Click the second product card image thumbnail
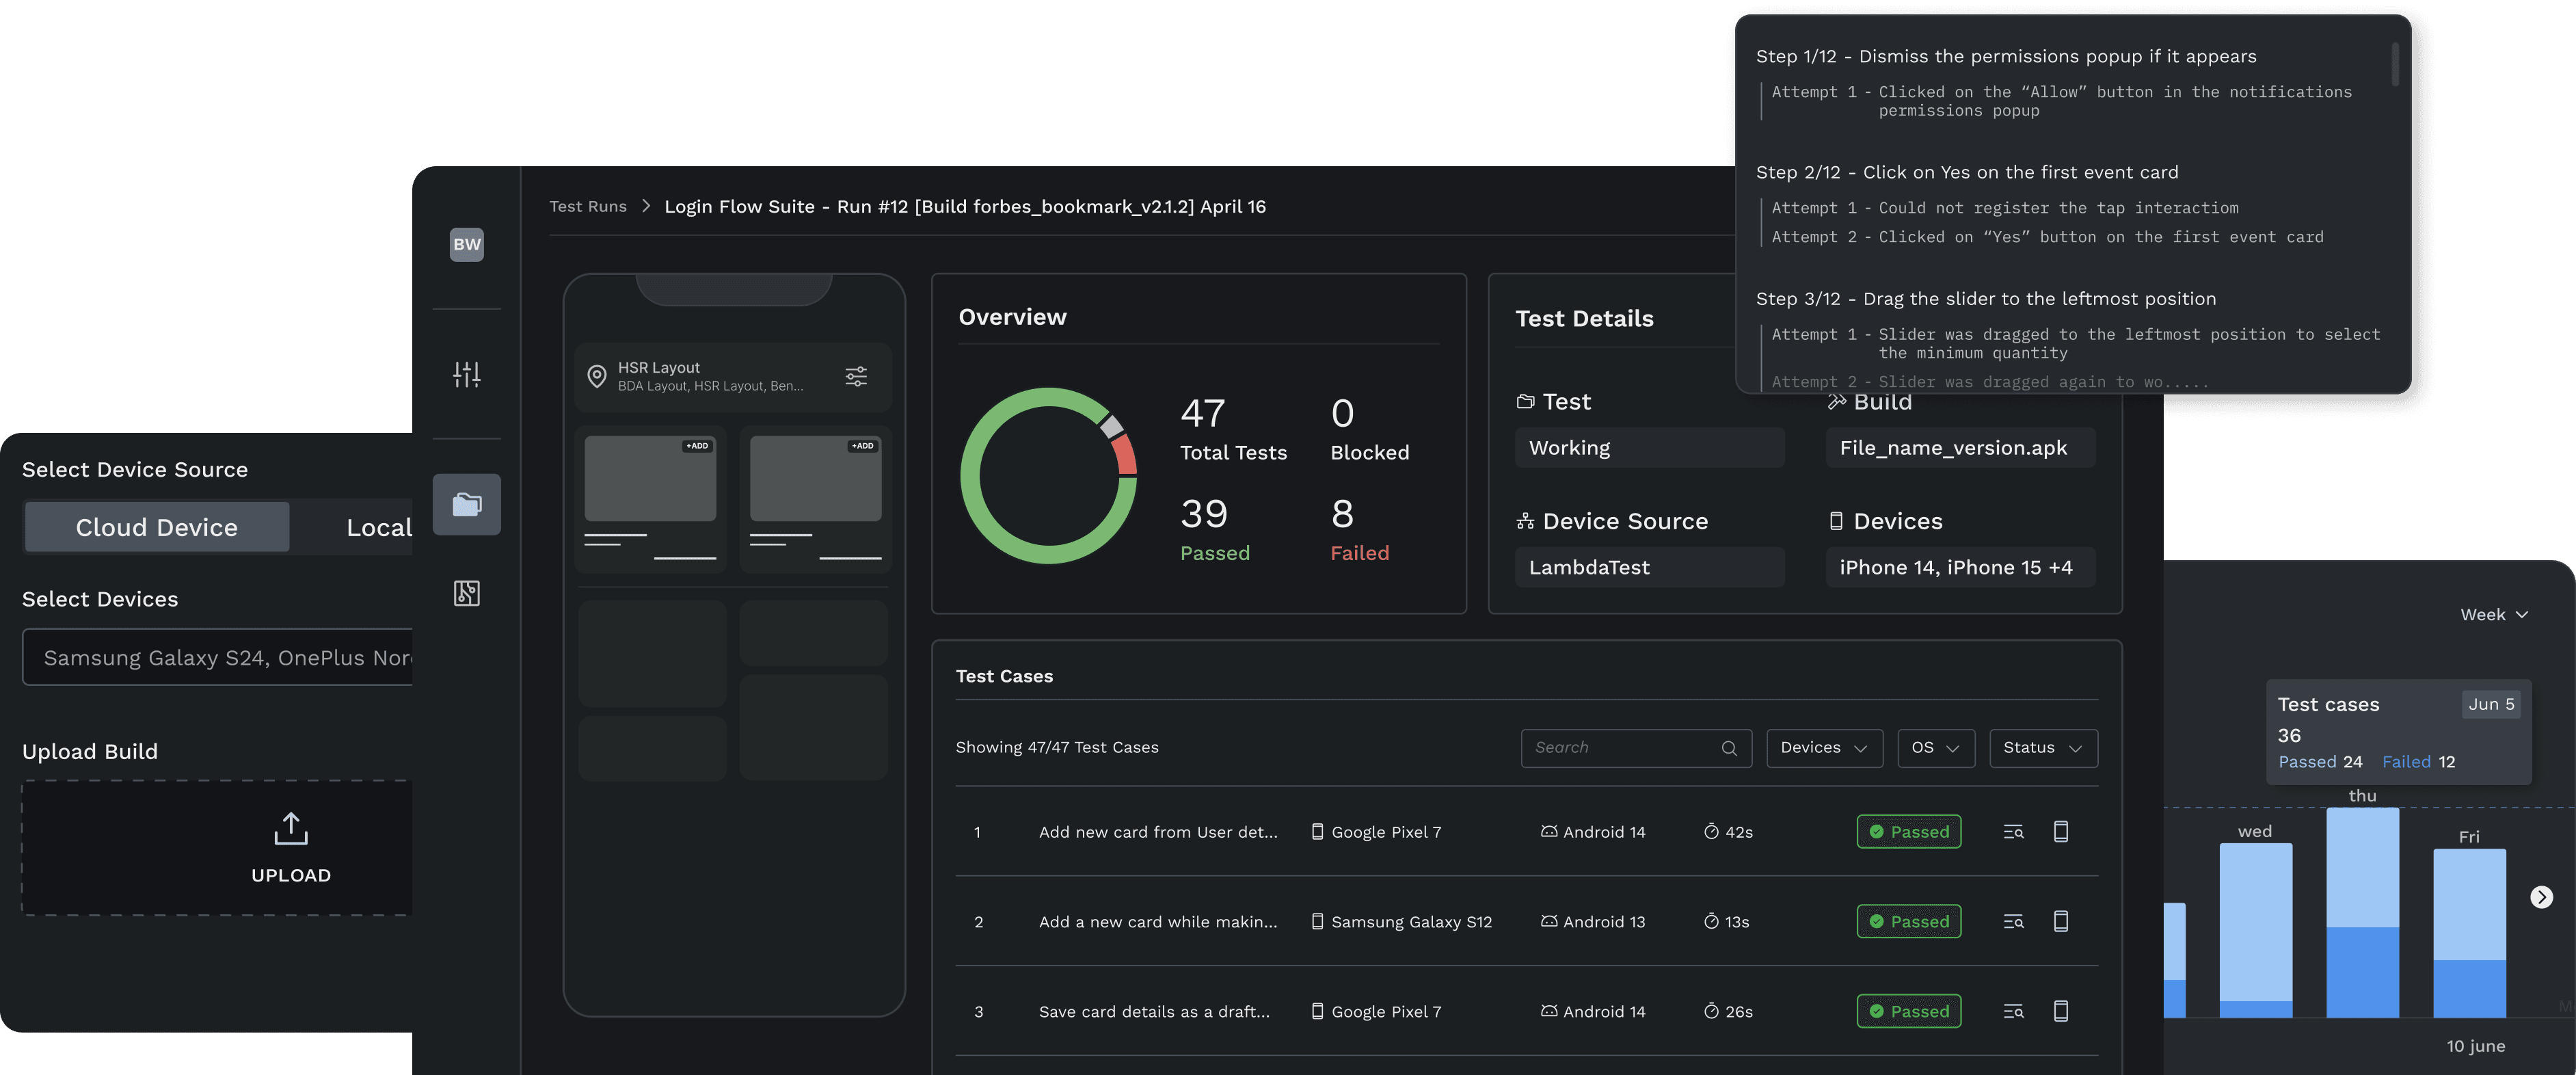 [x=816, y=478]
